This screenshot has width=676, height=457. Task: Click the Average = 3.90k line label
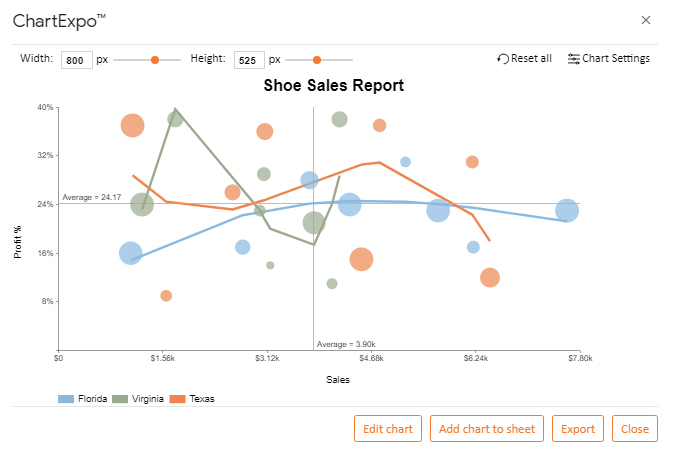click(x=346, y=344)
